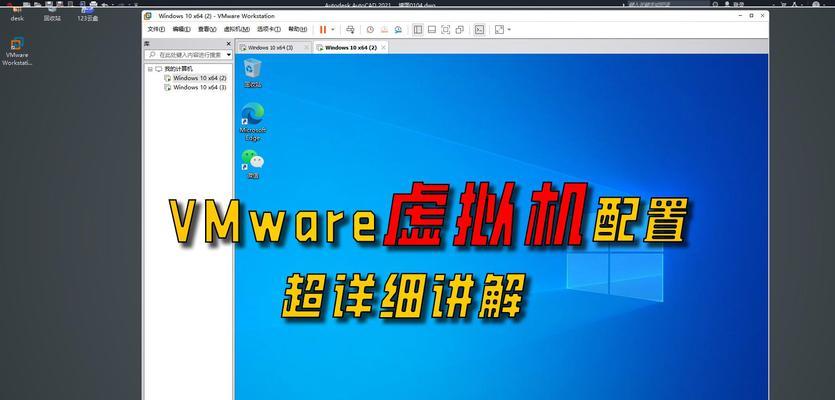835x400 pixels.
Task: Revert to snapshot toolbar icon
Action: tap(384, 30)
